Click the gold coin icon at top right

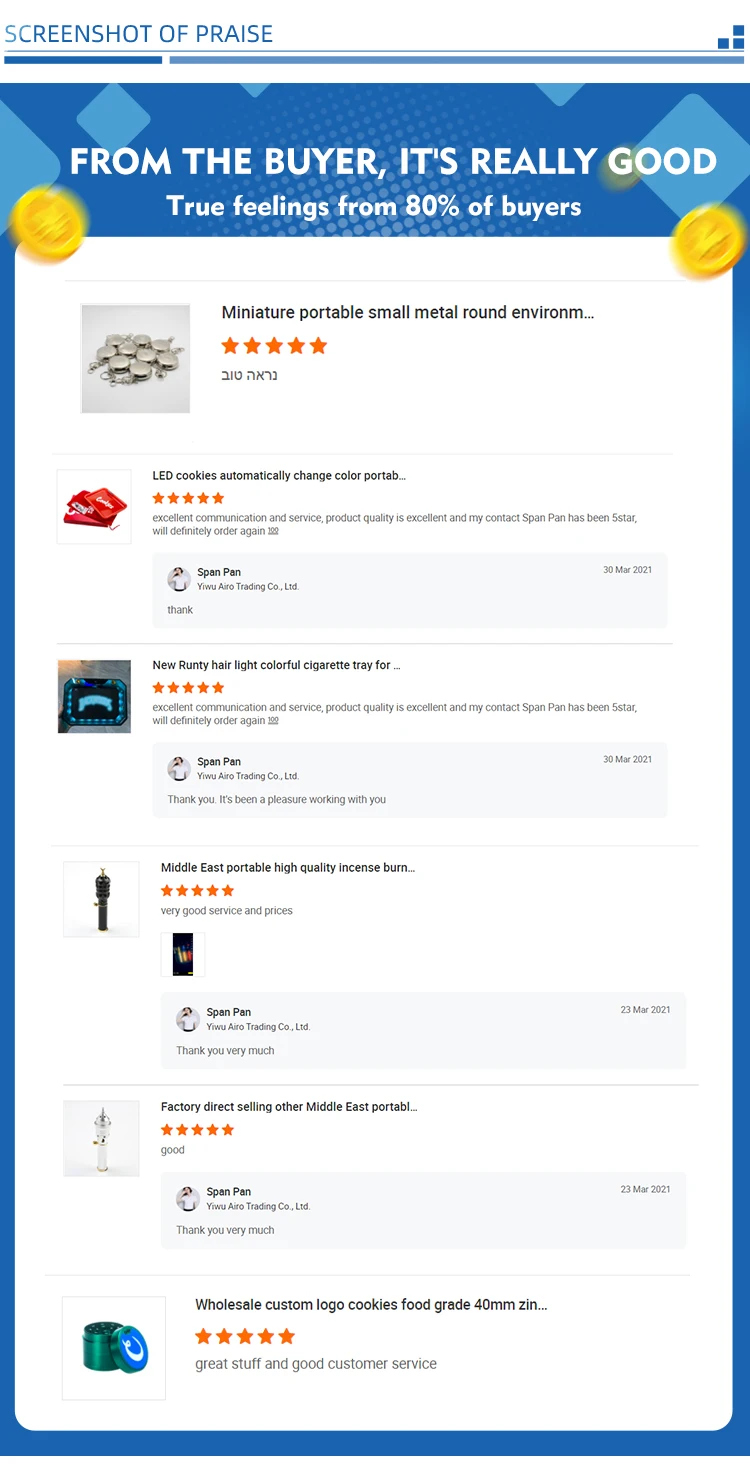[x=707, y=243]
